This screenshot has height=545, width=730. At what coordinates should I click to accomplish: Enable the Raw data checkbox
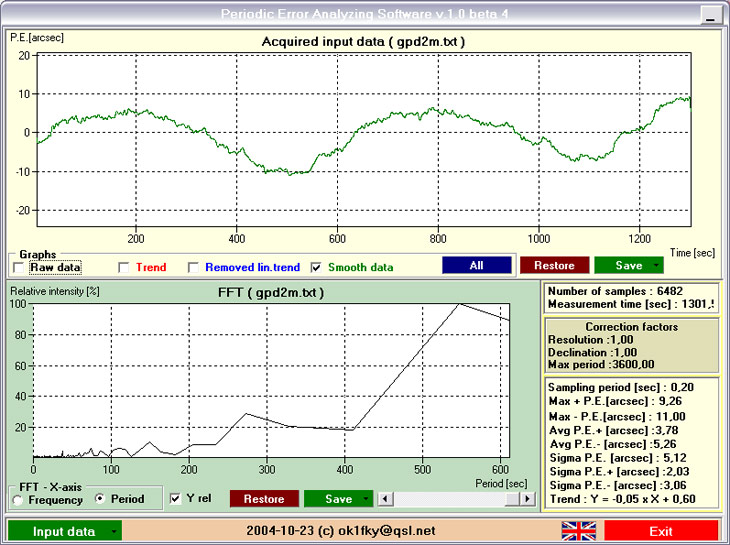coord(19,268)
